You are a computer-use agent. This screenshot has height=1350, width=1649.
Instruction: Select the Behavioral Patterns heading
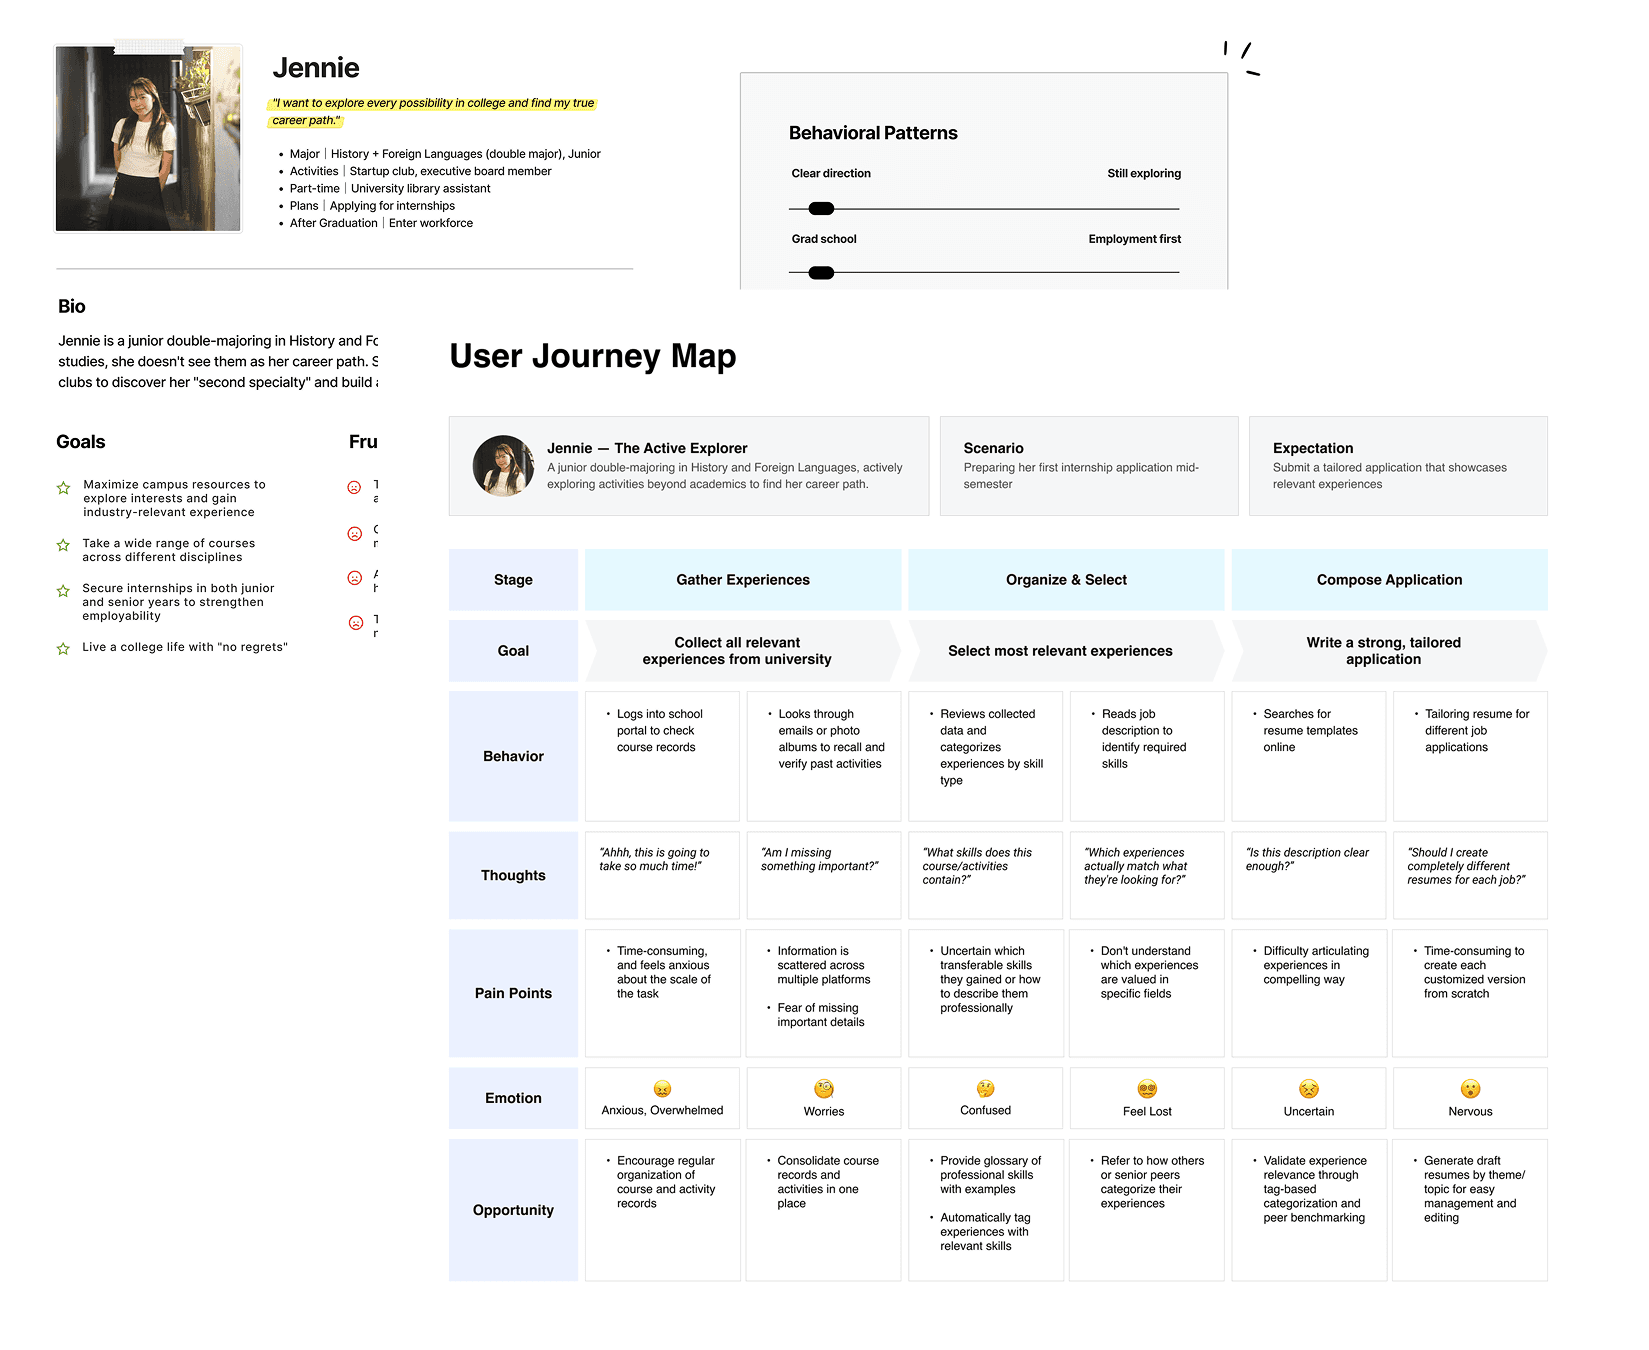873,133
